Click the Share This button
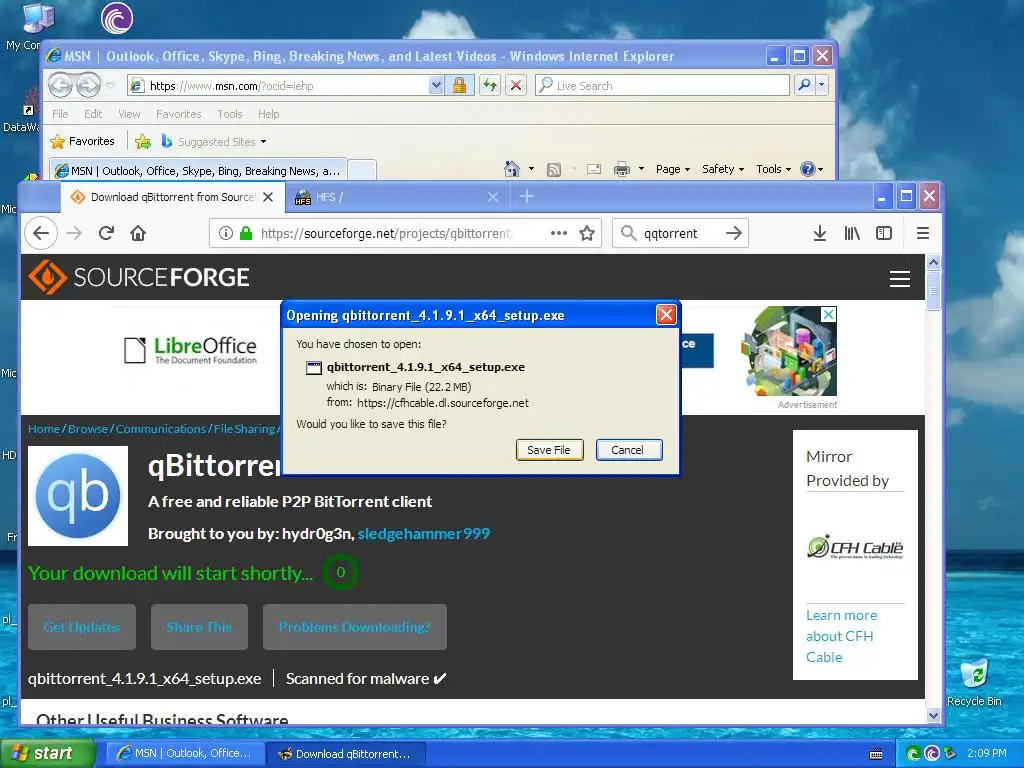Image resolution: width=1024 pixels, height=768 pixels. click(199, 627)
